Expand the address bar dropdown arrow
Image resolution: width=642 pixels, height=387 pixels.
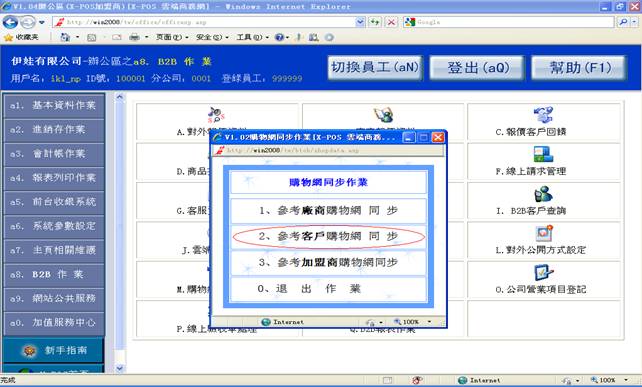(360, 22)
